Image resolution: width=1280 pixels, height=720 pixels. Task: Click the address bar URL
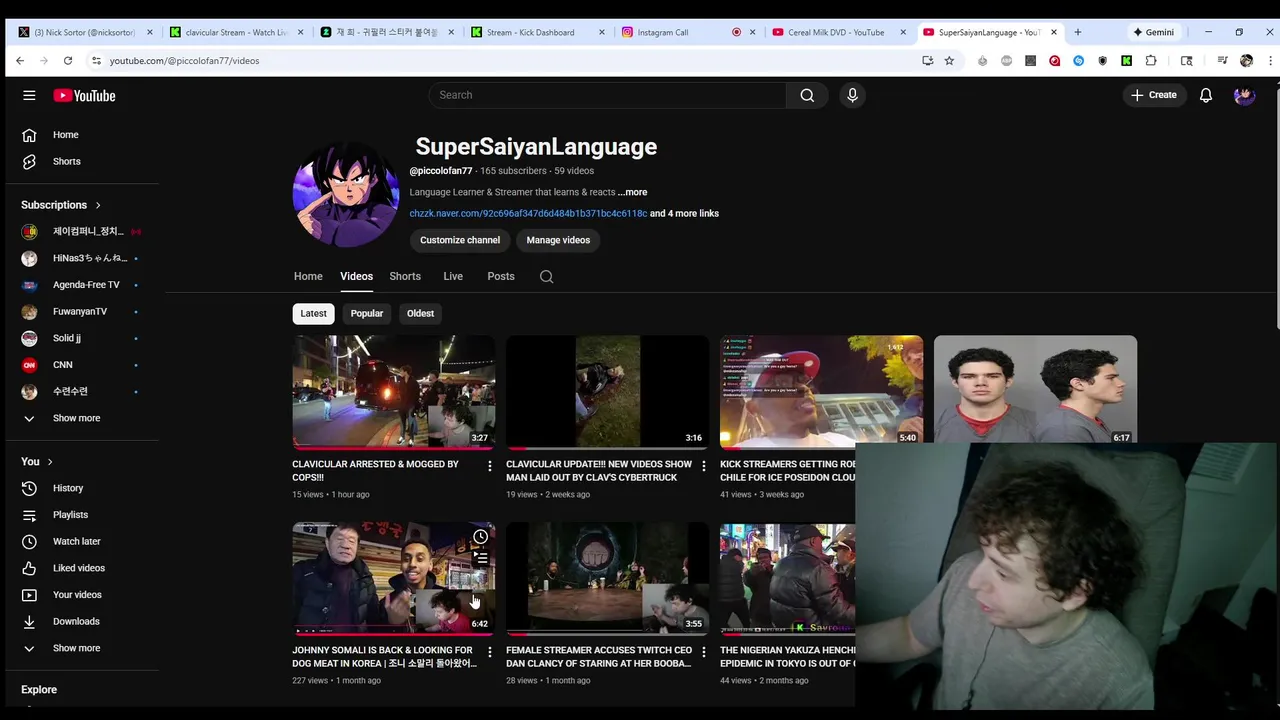click(184, 61)
